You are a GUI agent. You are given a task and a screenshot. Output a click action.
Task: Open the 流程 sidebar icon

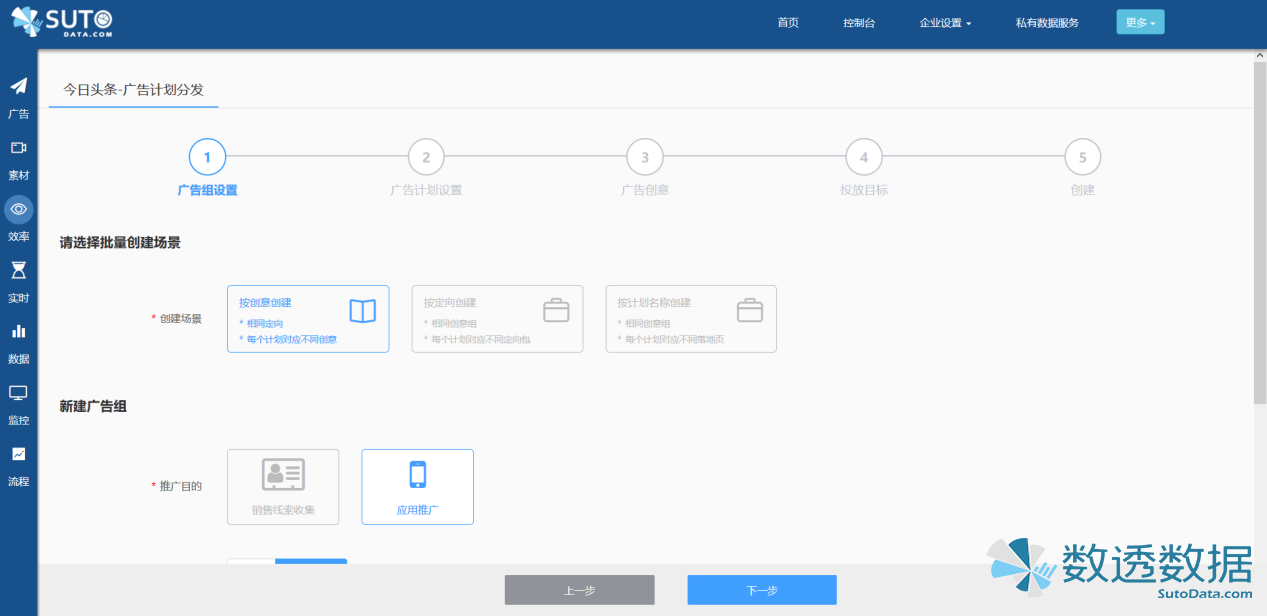[x=18, y=454]
